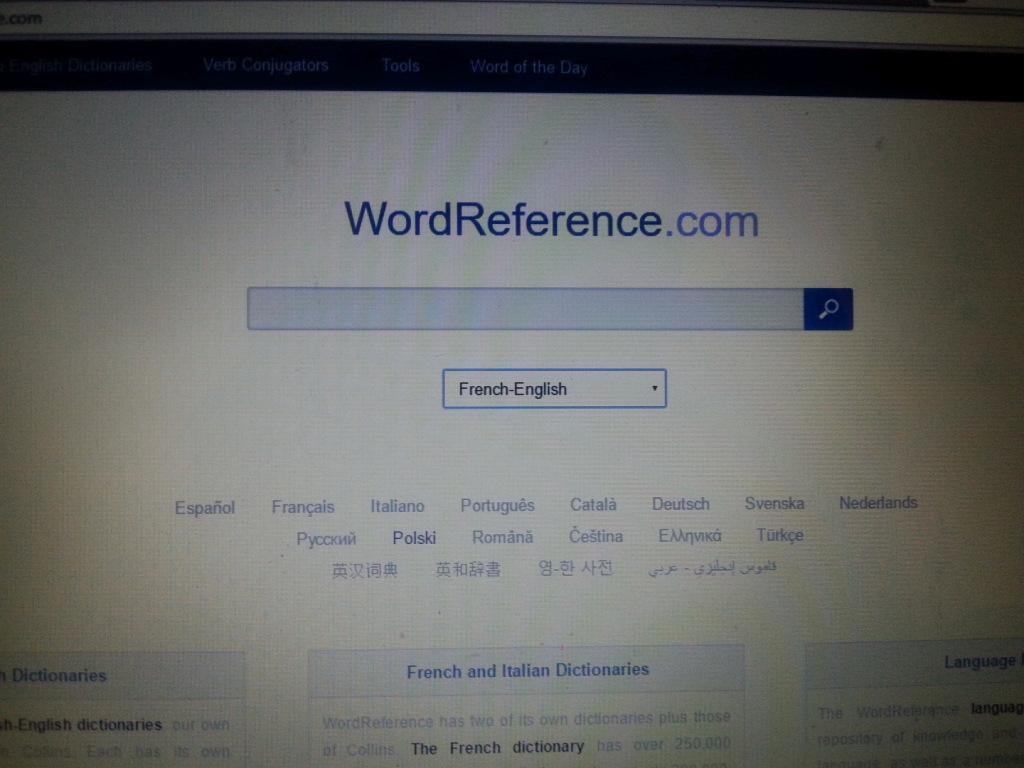Switch site language to Español
The image size is (1024, 768).
pos(205,508)
